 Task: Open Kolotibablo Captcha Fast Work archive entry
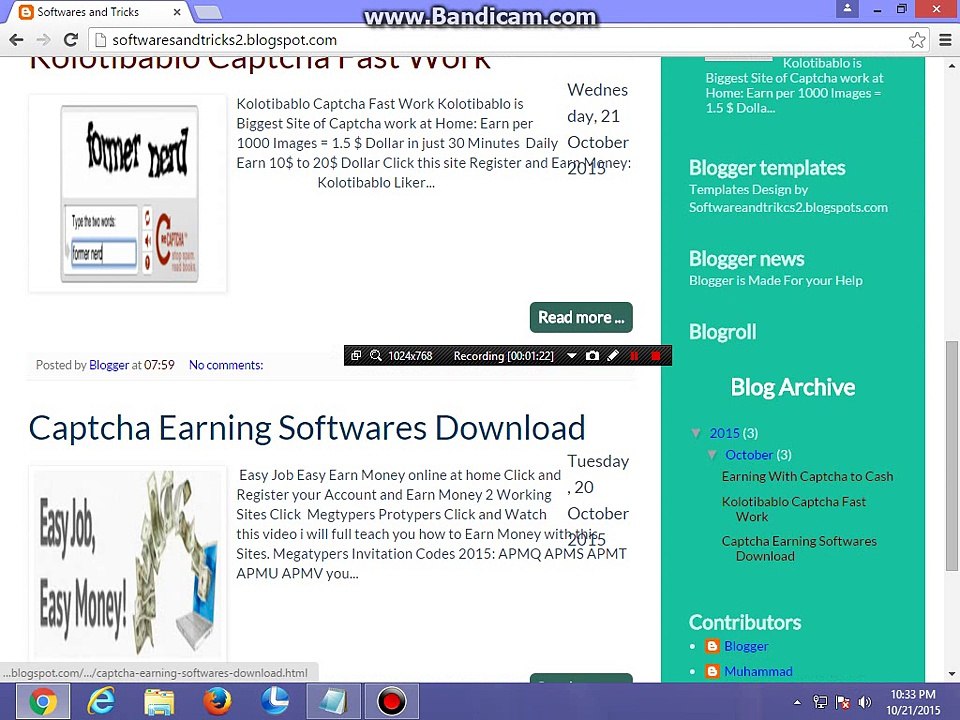point(793,509)
